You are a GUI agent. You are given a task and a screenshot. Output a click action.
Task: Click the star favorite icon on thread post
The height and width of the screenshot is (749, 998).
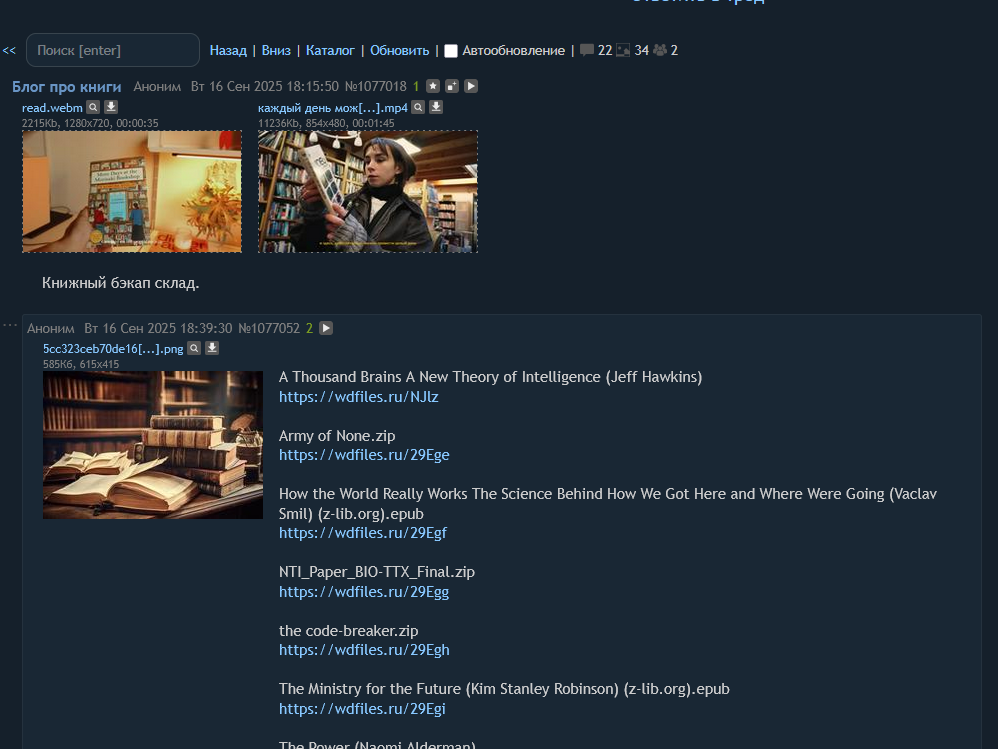click(433, 87)
